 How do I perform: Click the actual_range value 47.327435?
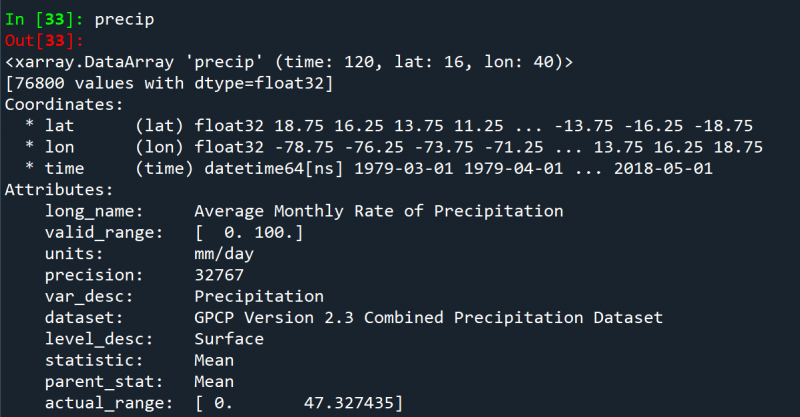[351, 403]
